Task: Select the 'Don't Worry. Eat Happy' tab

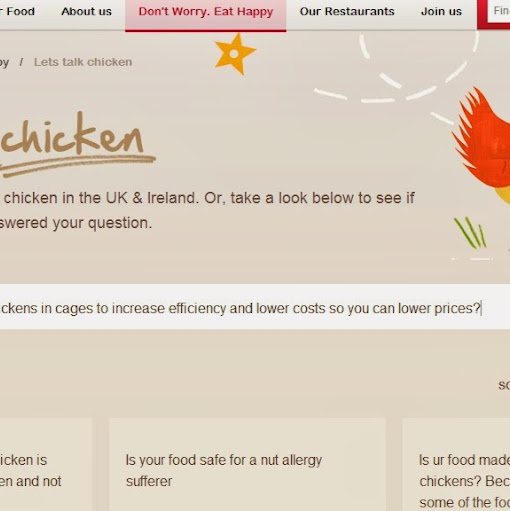Action: [206, 12]
